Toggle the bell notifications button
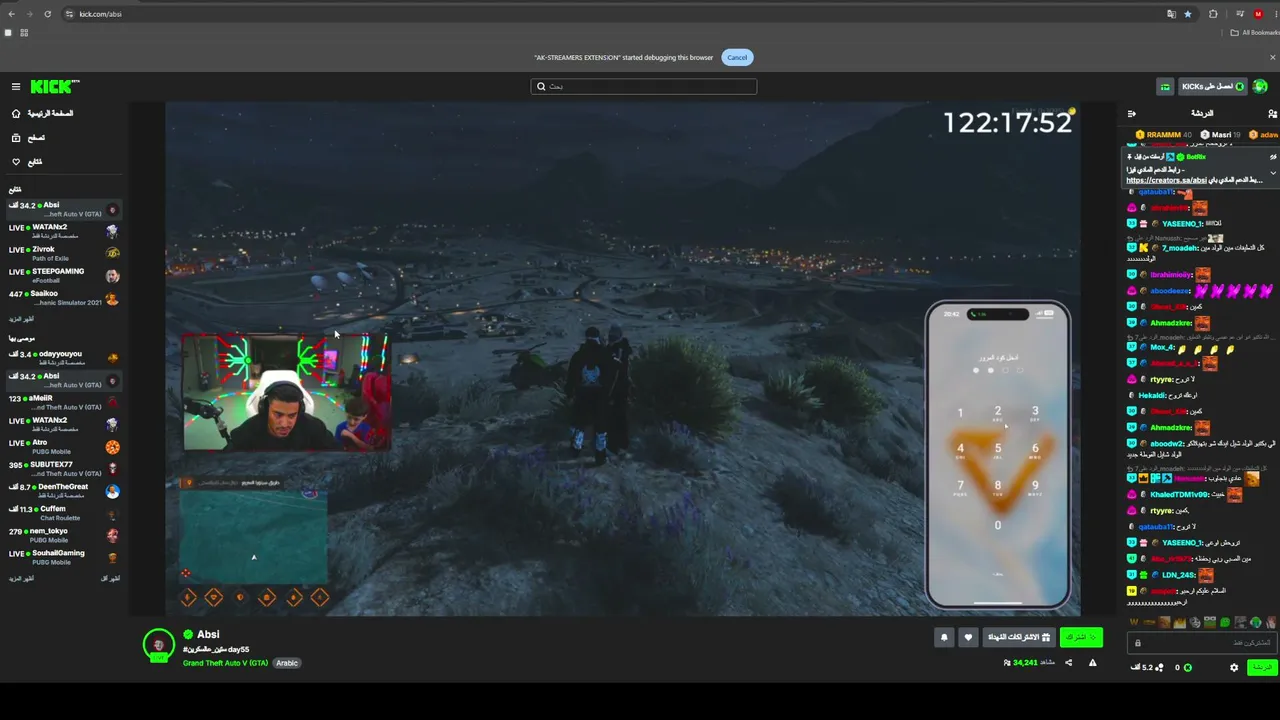The image size is (1280, 720). tap(944, 637)
